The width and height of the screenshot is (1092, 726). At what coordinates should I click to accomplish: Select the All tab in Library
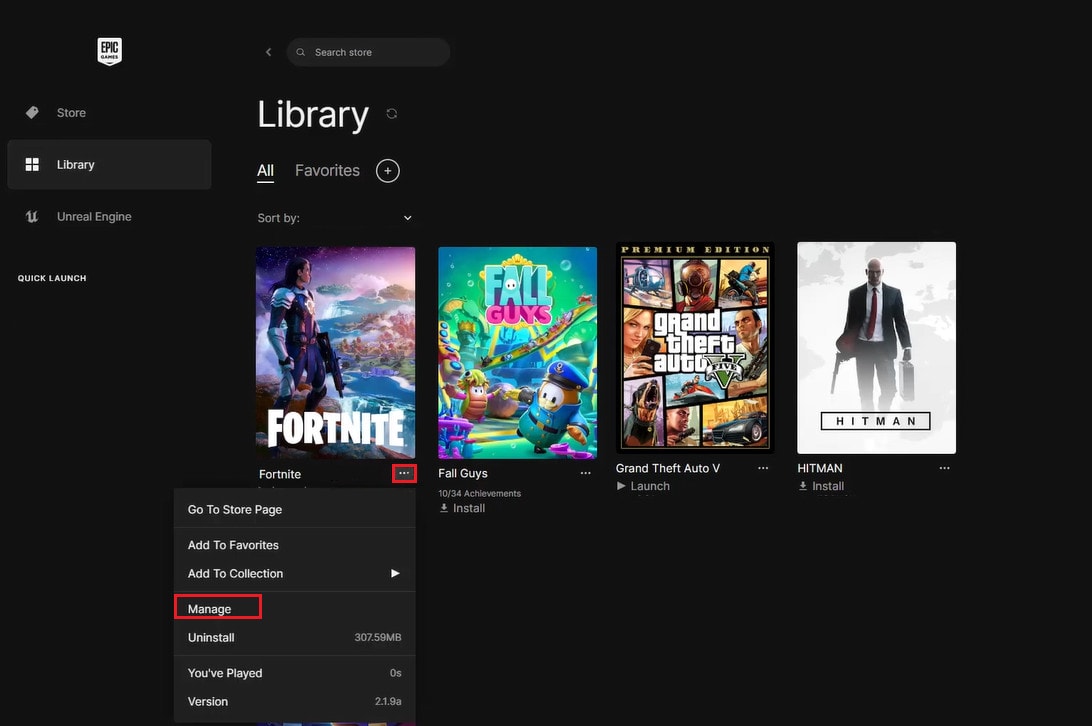[265, 170]
